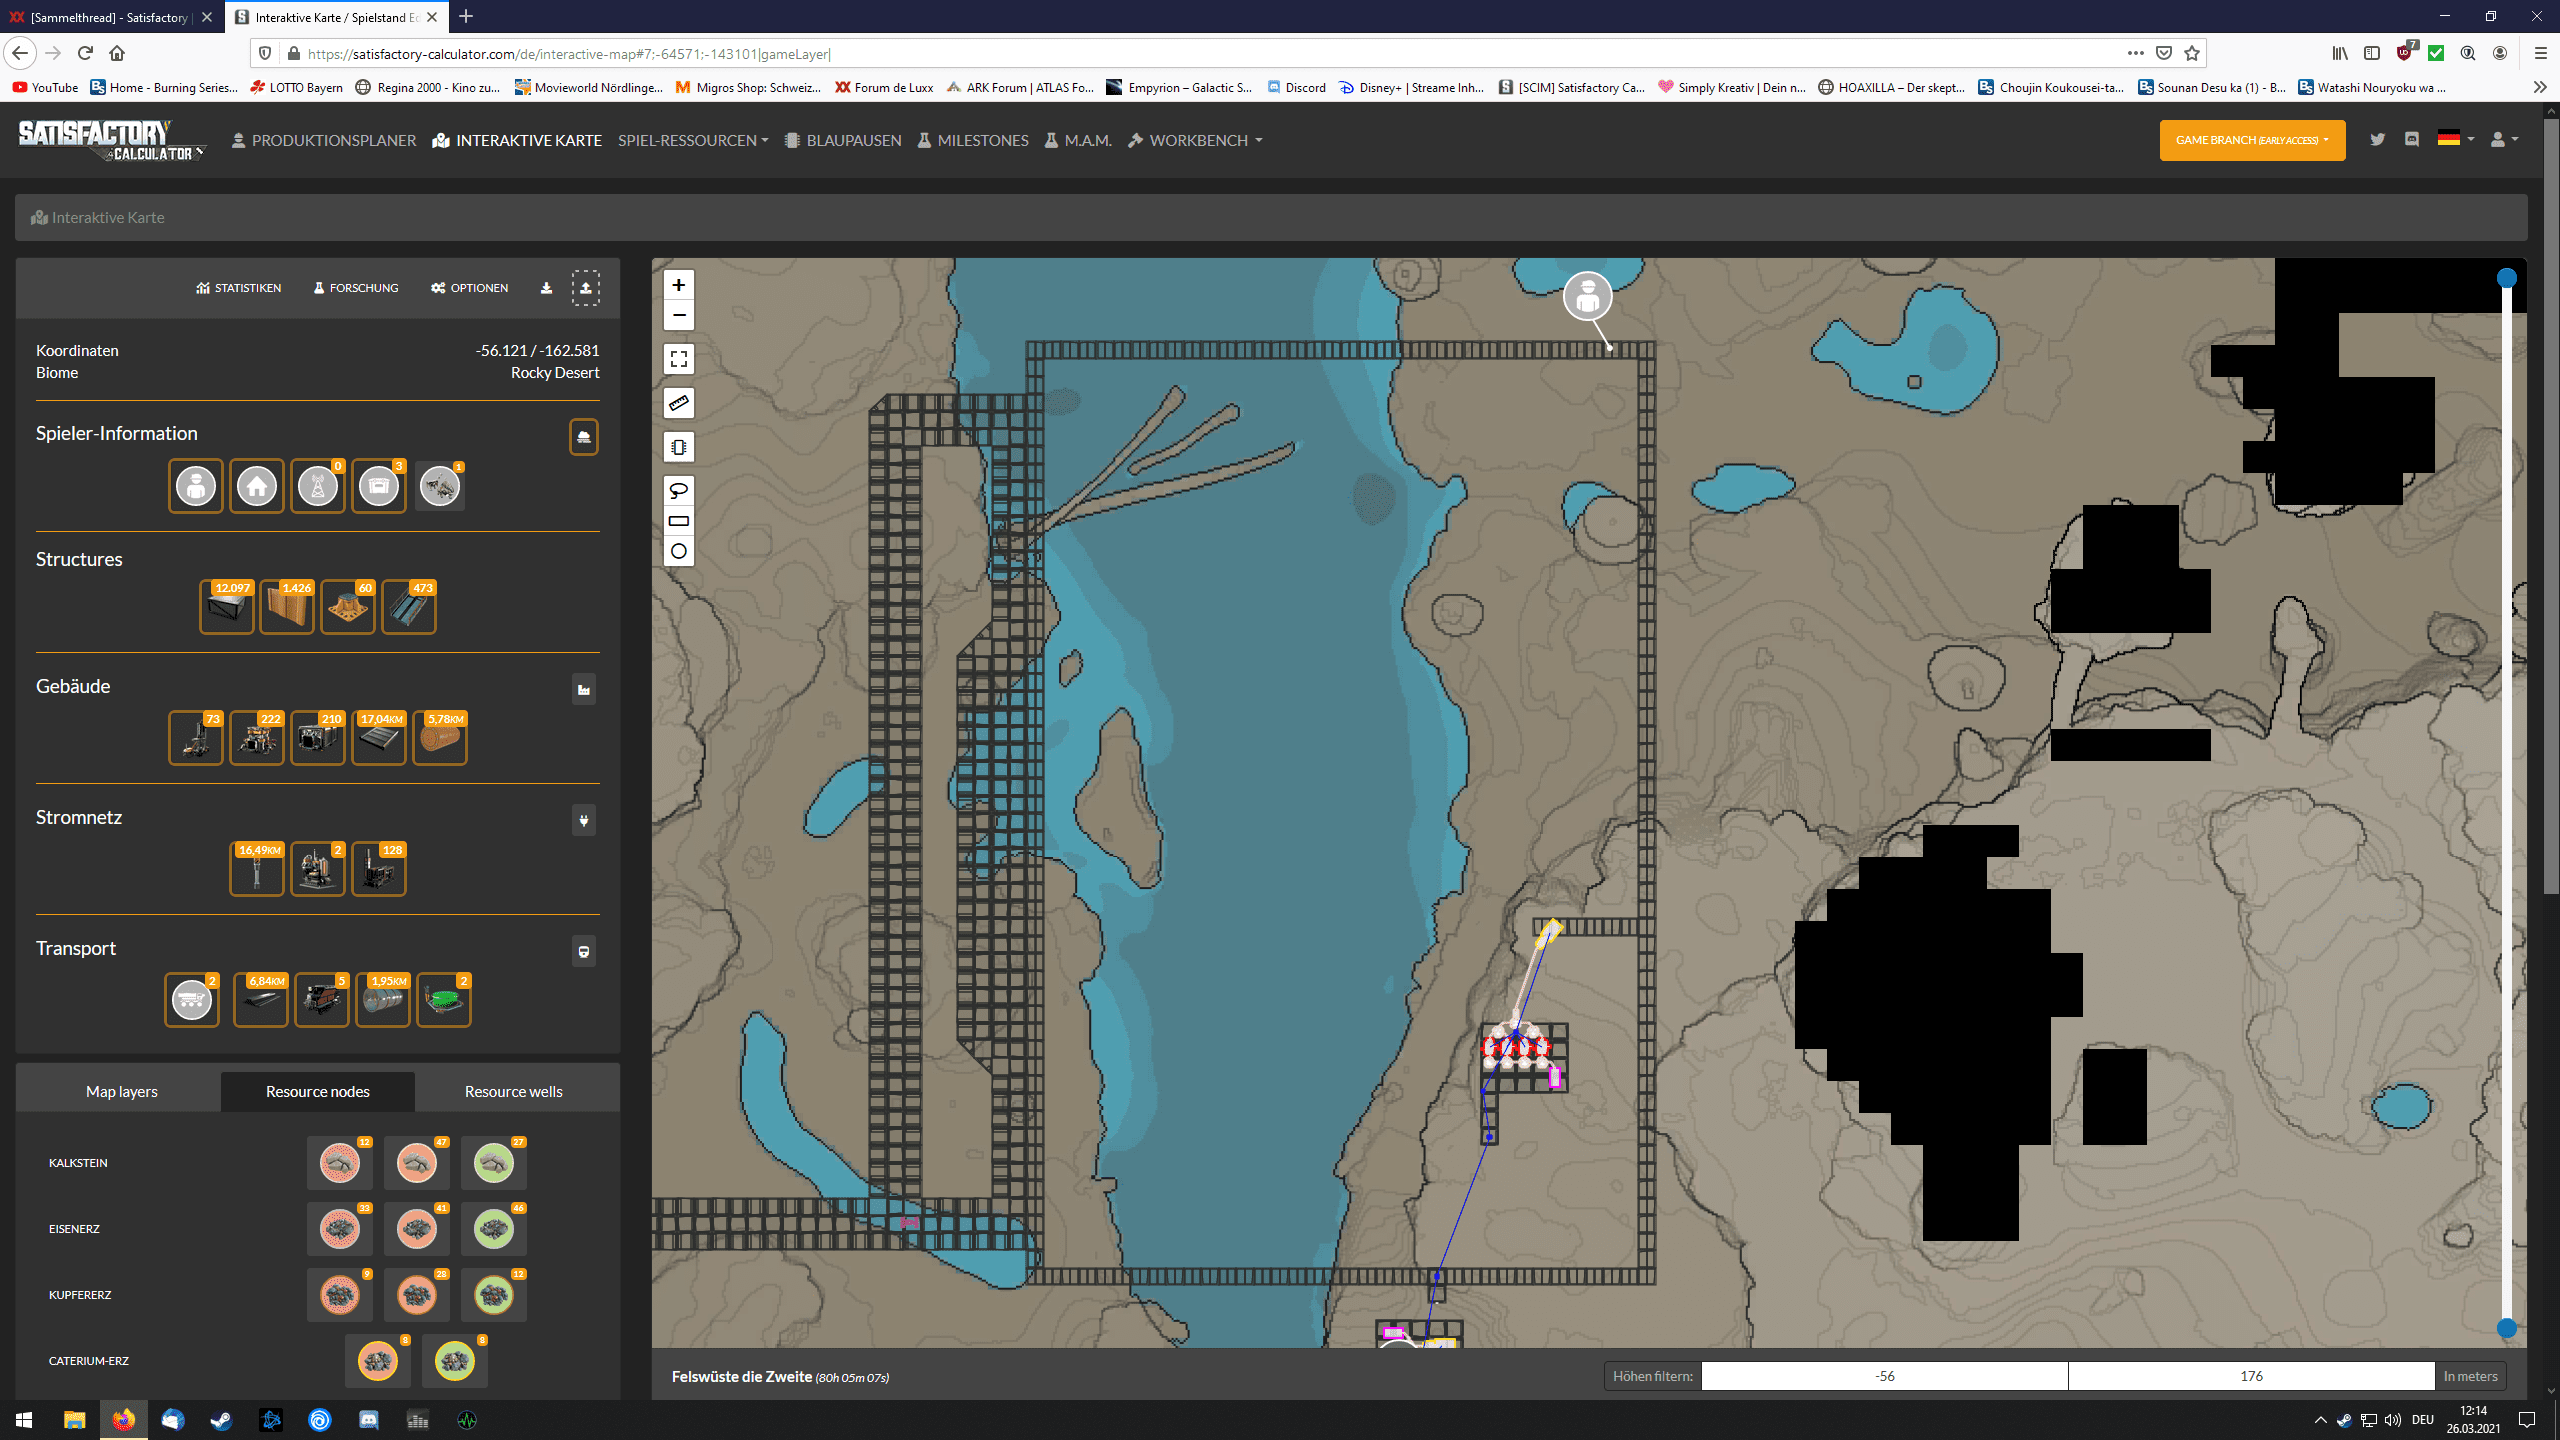Toggle walls layer with 1.426 count
The width and height of the screenshot is (2560, 1440).
[287, 607]
